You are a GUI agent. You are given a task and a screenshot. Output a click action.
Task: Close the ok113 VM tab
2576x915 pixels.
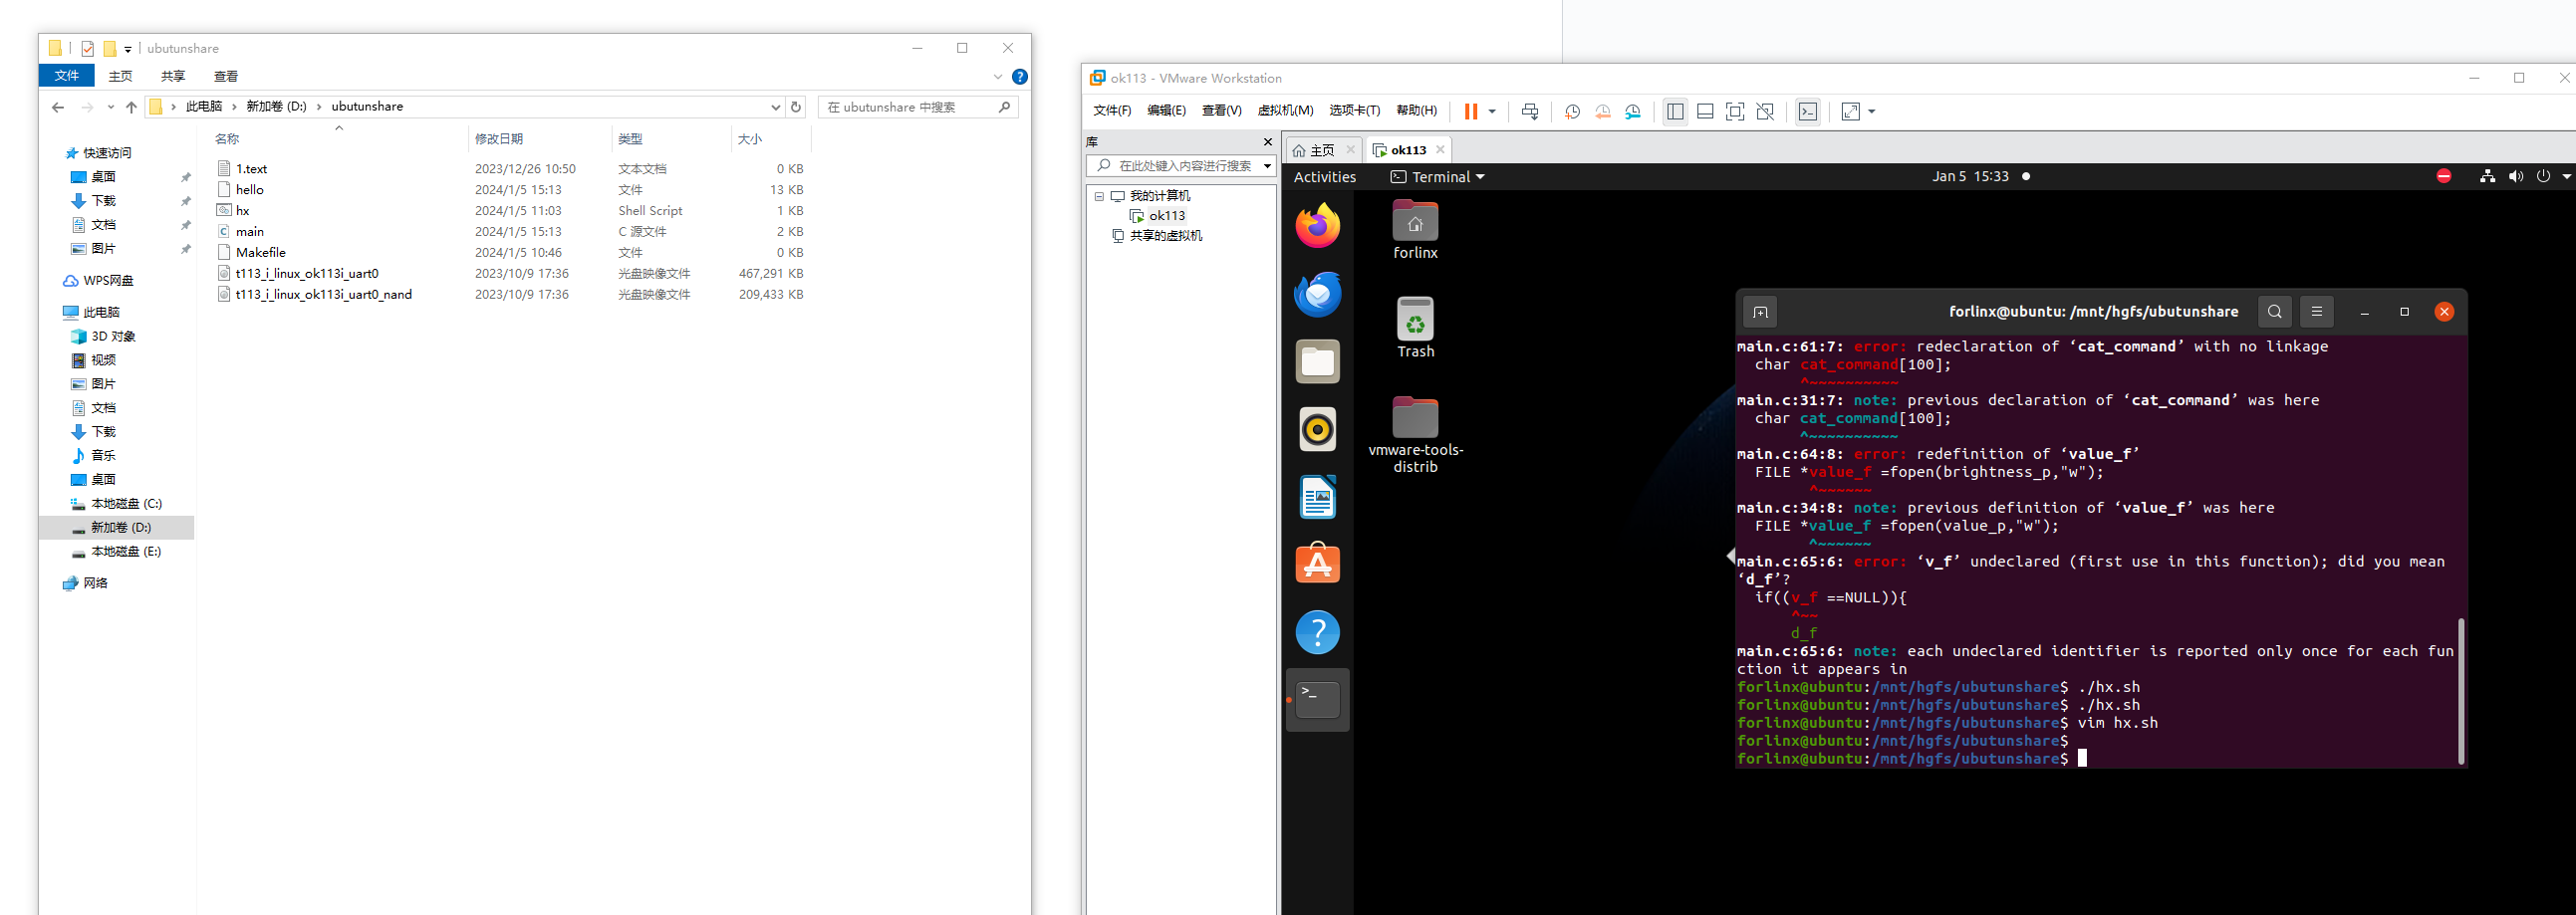point(1440,150)
